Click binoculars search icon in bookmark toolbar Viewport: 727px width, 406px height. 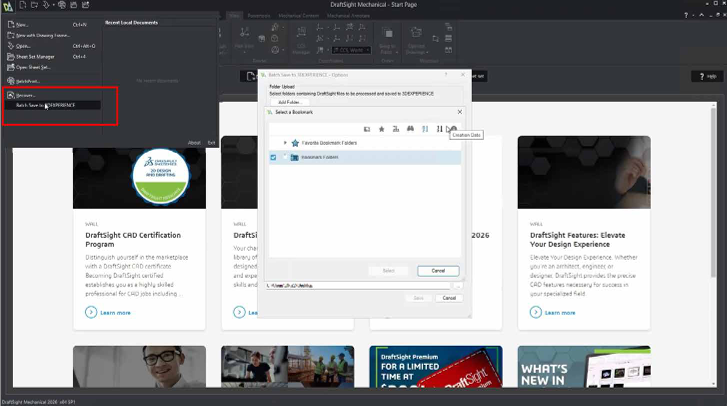point(410,129)
